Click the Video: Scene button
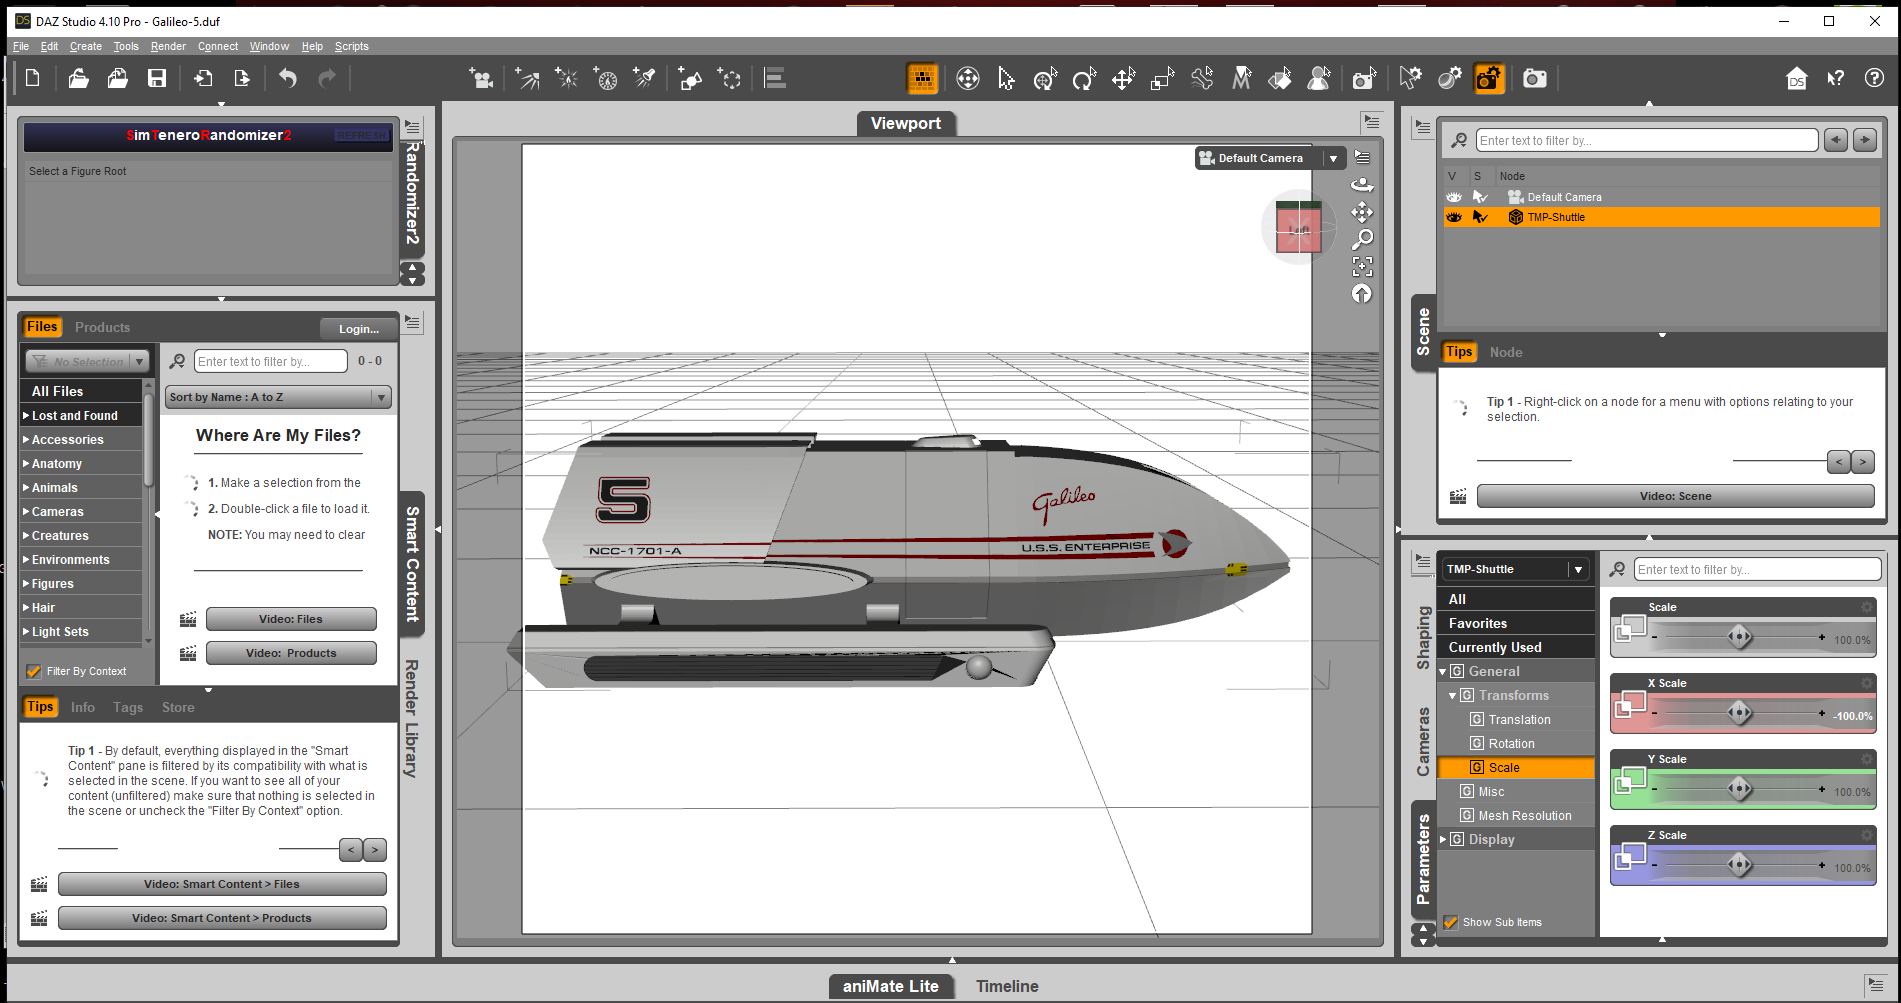 tap(1675, 496)
